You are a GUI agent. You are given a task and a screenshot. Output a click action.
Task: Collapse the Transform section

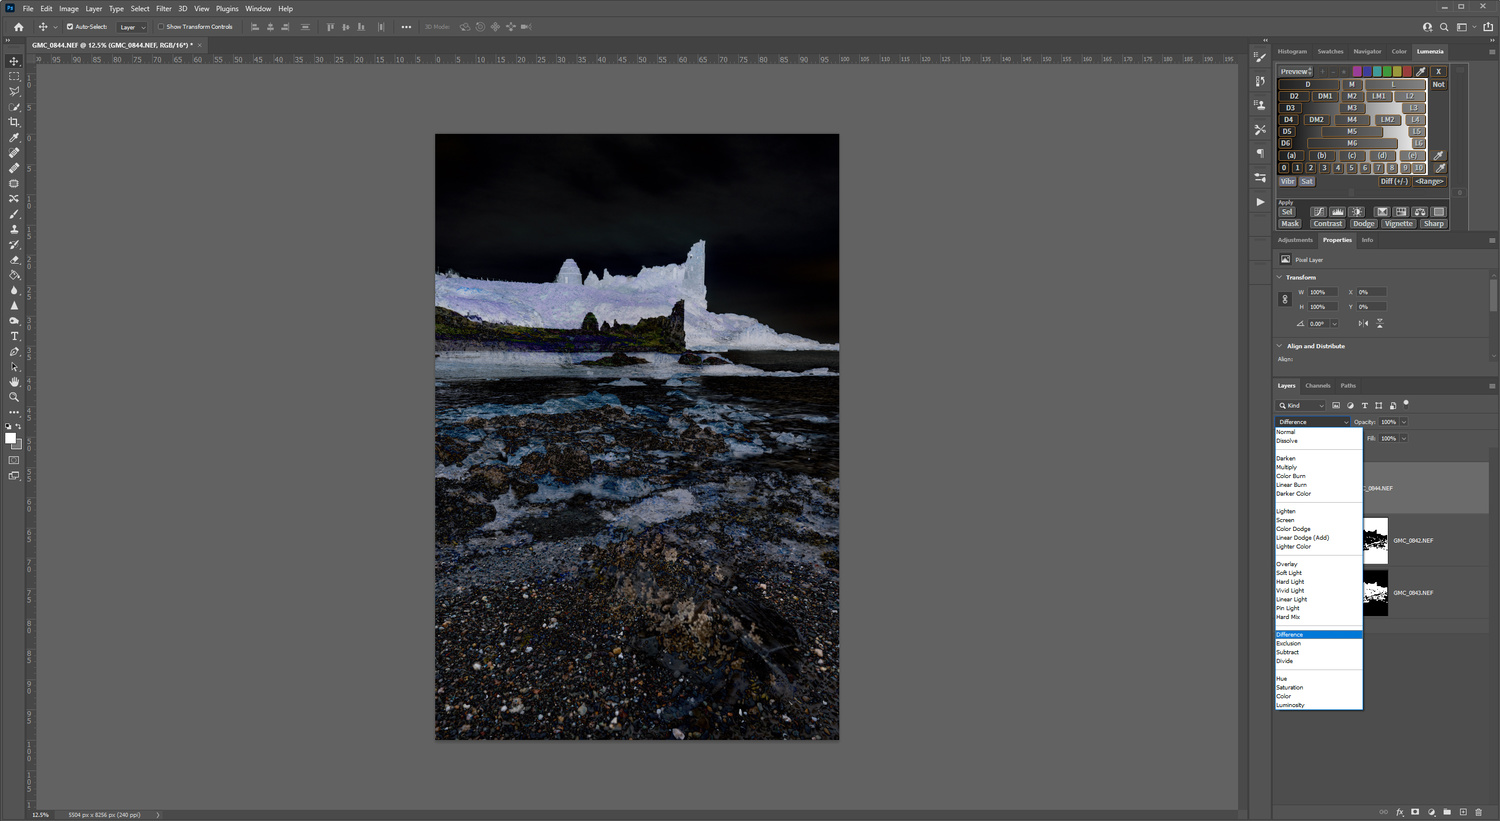1279,277
